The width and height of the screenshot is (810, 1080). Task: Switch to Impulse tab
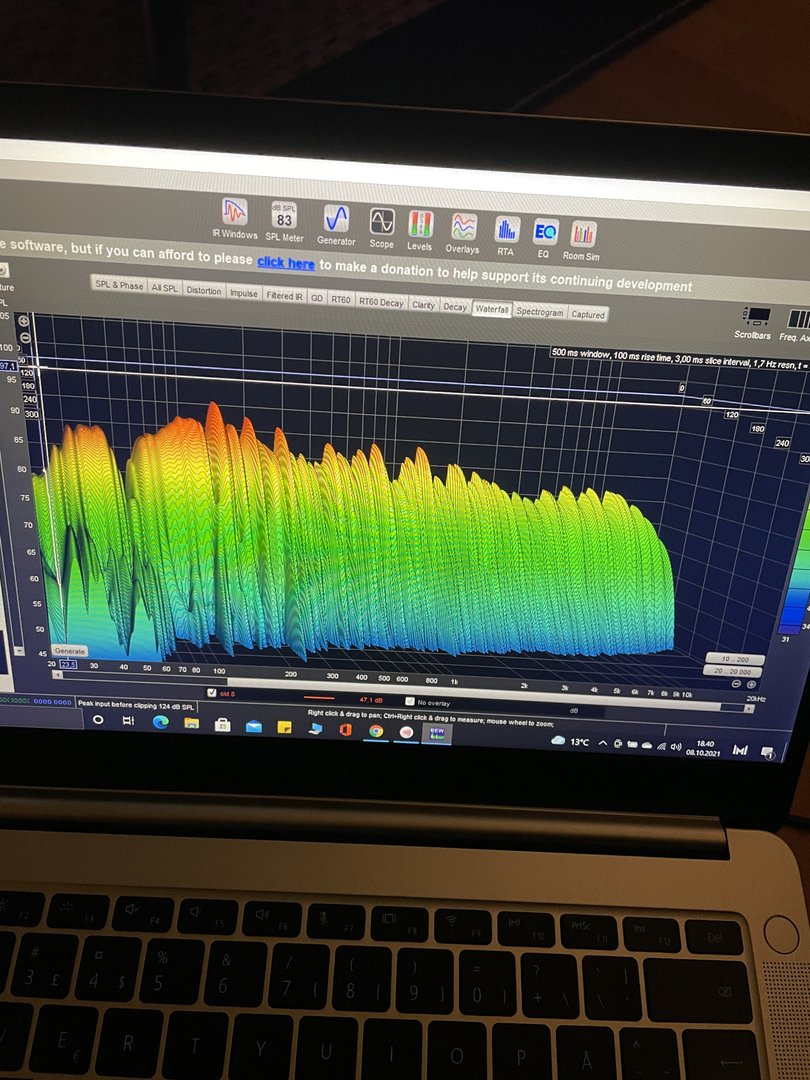click(244, 293)
